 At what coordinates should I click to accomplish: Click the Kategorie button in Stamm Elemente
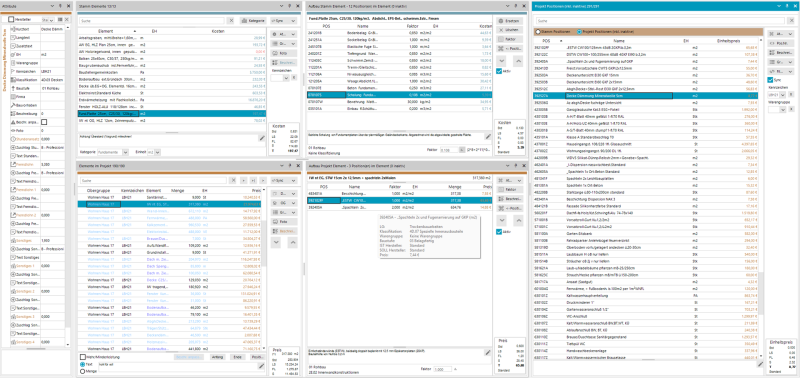point(254,21)
